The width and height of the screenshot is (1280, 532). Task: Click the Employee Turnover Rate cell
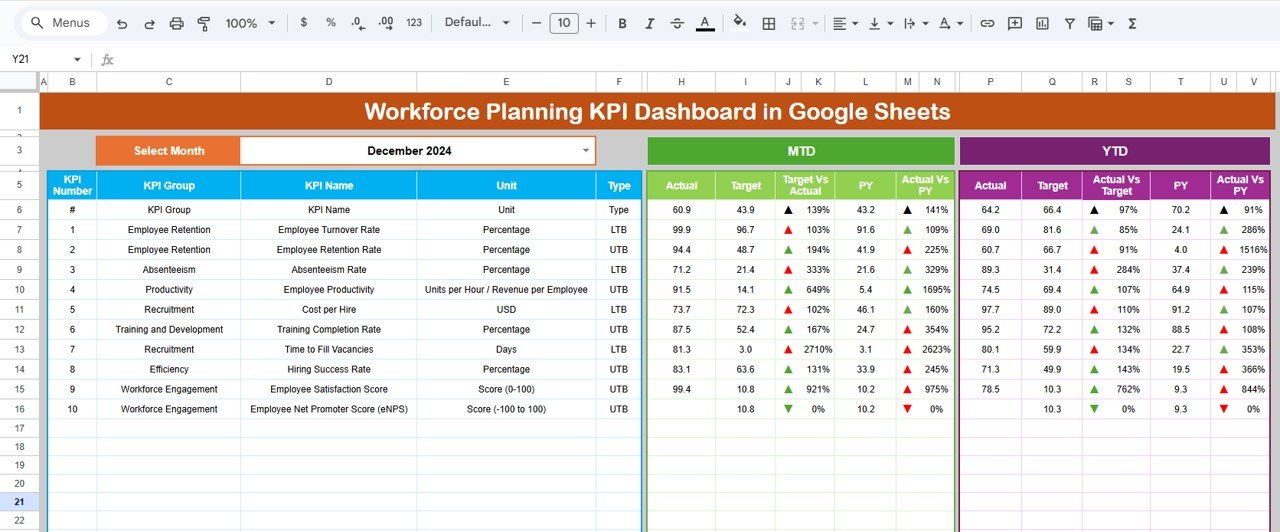point(328,230)
